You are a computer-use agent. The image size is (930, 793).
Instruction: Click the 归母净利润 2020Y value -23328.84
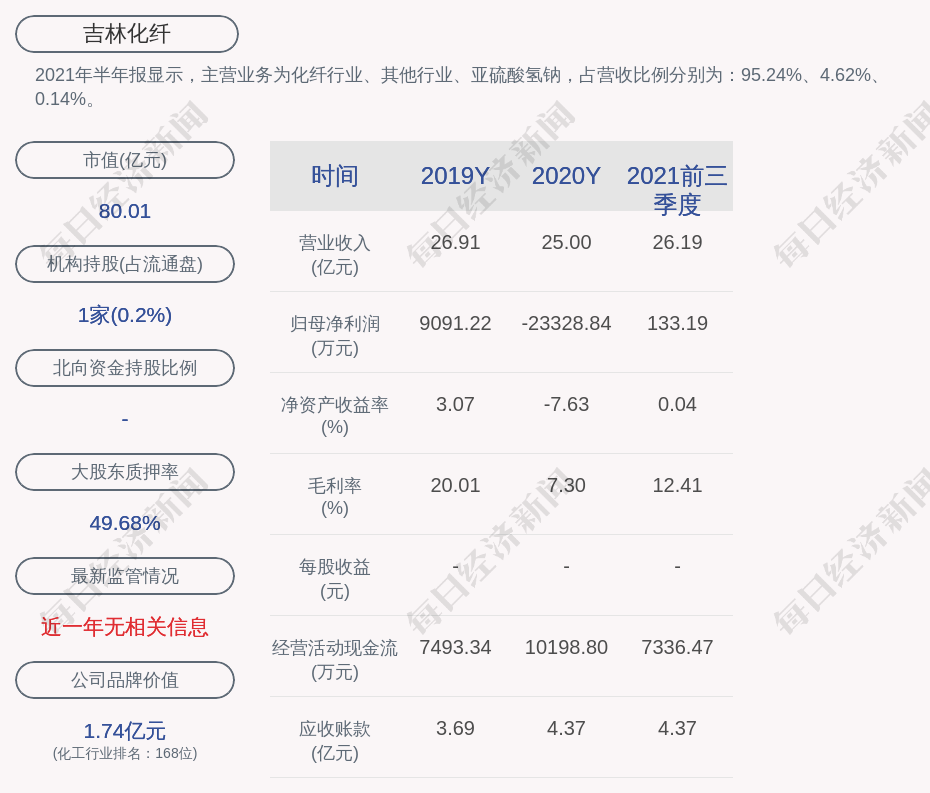[566, 324]
